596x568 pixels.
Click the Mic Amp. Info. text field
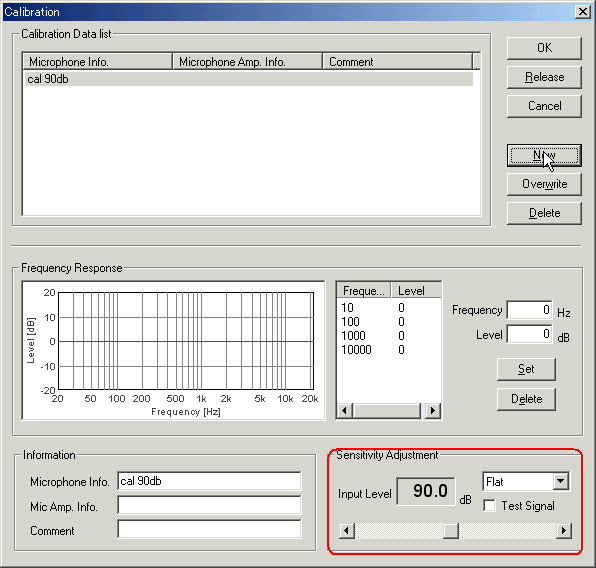209,505
